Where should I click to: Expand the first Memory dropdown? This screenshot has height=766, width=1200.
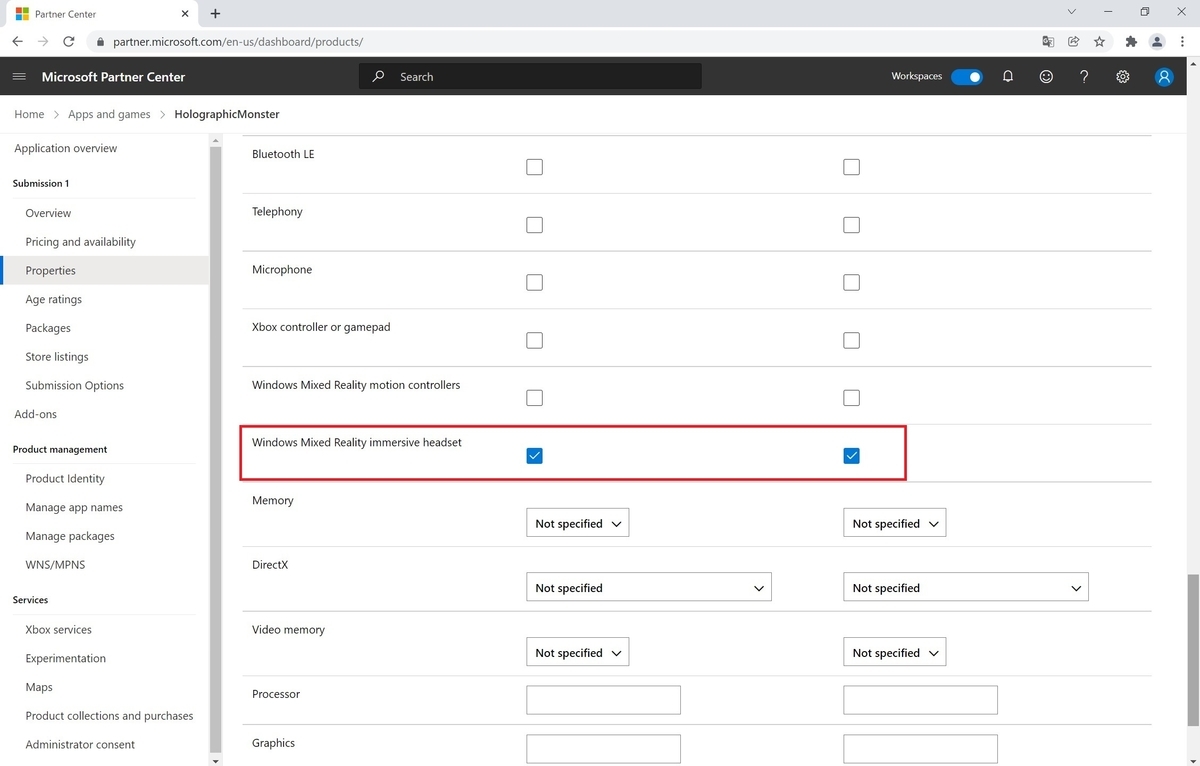coord(578,523)
